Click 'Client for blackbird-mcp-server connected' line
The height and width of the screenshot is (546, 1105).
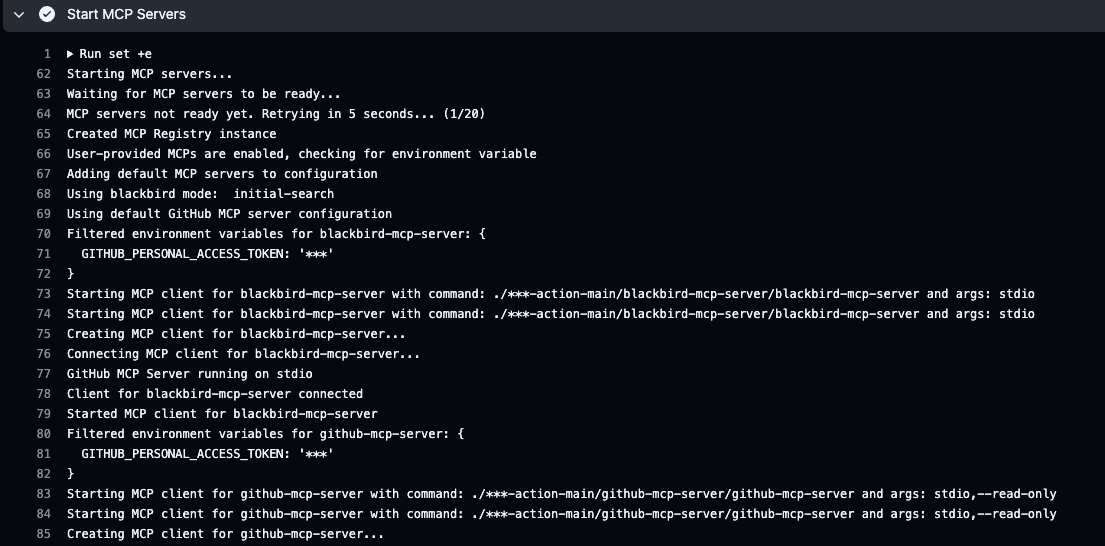(x=215, y=394)
